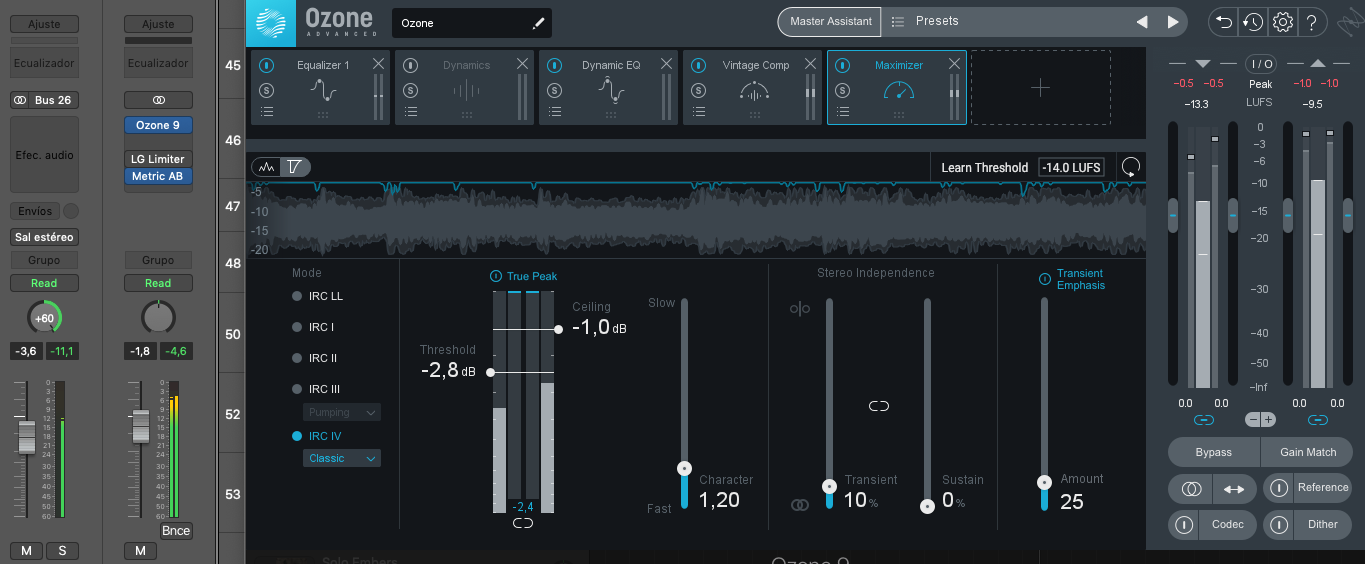Add a new module with the plus slot
Viewport: 1365px width, 564px height.
[x=1040, y=88]
